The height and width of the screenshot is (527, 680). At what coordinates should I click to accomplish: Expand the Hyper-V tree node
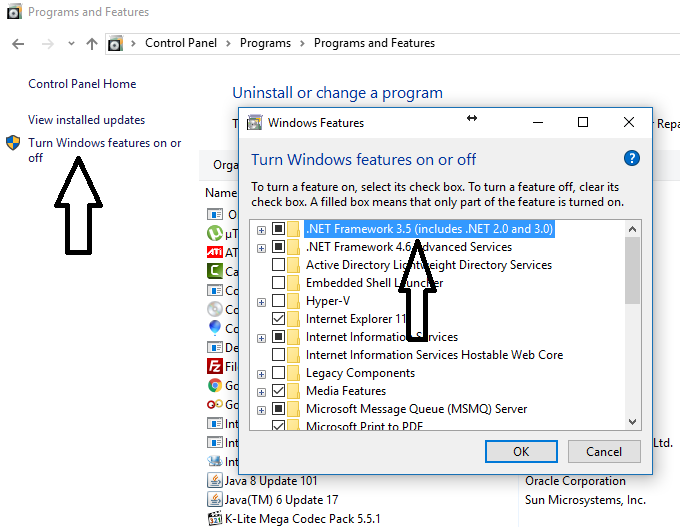click(261, 302)
